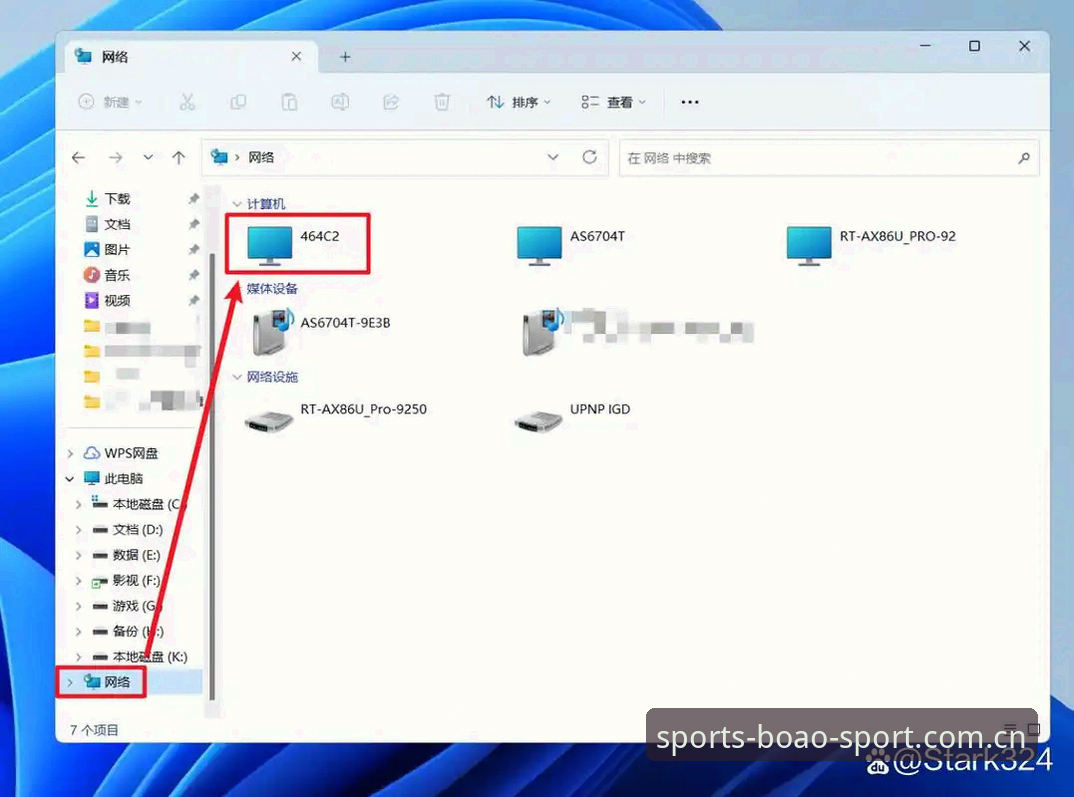
Task: Expand the 数据 (E:) tree node
Action: click(x=78, y=555)
